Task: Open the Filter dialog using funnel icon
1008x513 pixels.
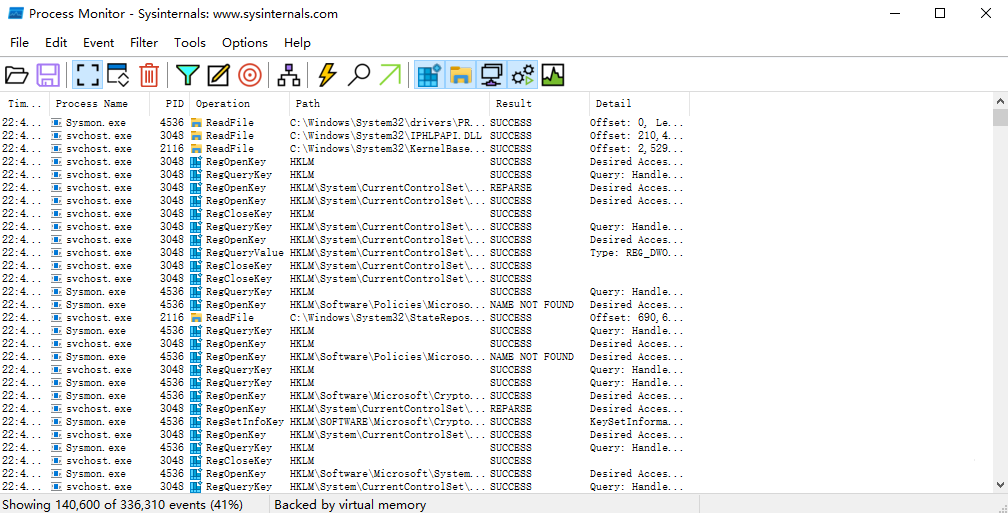Action: coord(187,75)
